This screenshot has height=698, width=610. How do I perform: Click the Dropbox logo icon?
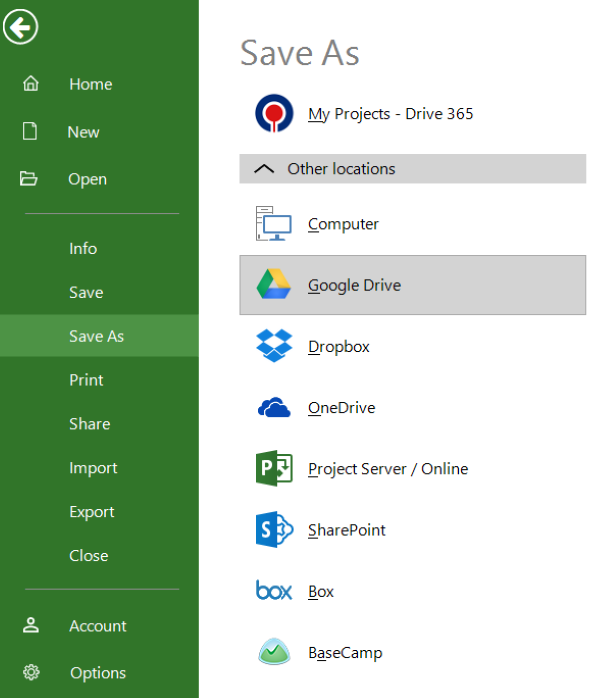(x=274, y=345)
